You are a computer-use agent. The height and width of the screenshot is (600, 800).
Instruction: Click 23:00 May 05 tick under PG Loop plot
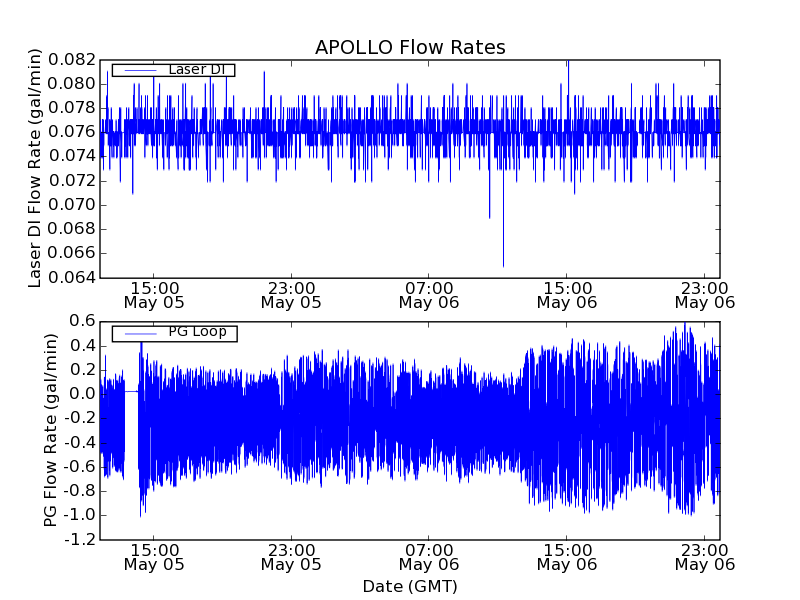(x=291, y=556)
